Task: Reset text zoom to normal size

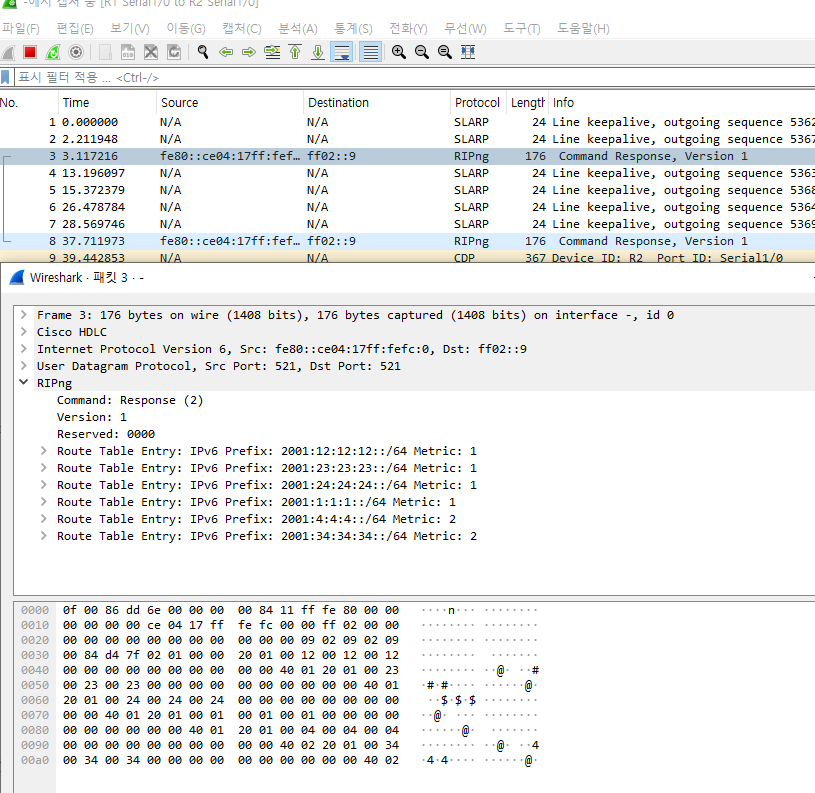Action: tap(444, 52)
